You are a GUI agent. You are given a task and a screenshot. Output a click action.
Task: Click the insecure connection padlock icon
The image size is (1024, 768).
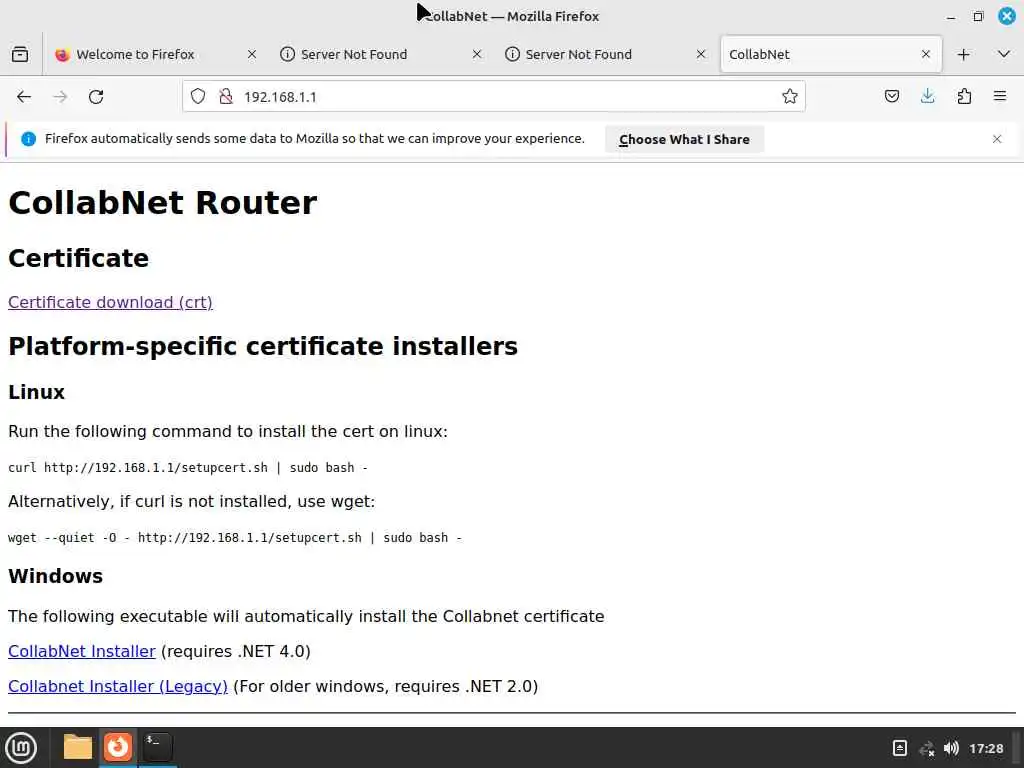click(x=226, y=97)
